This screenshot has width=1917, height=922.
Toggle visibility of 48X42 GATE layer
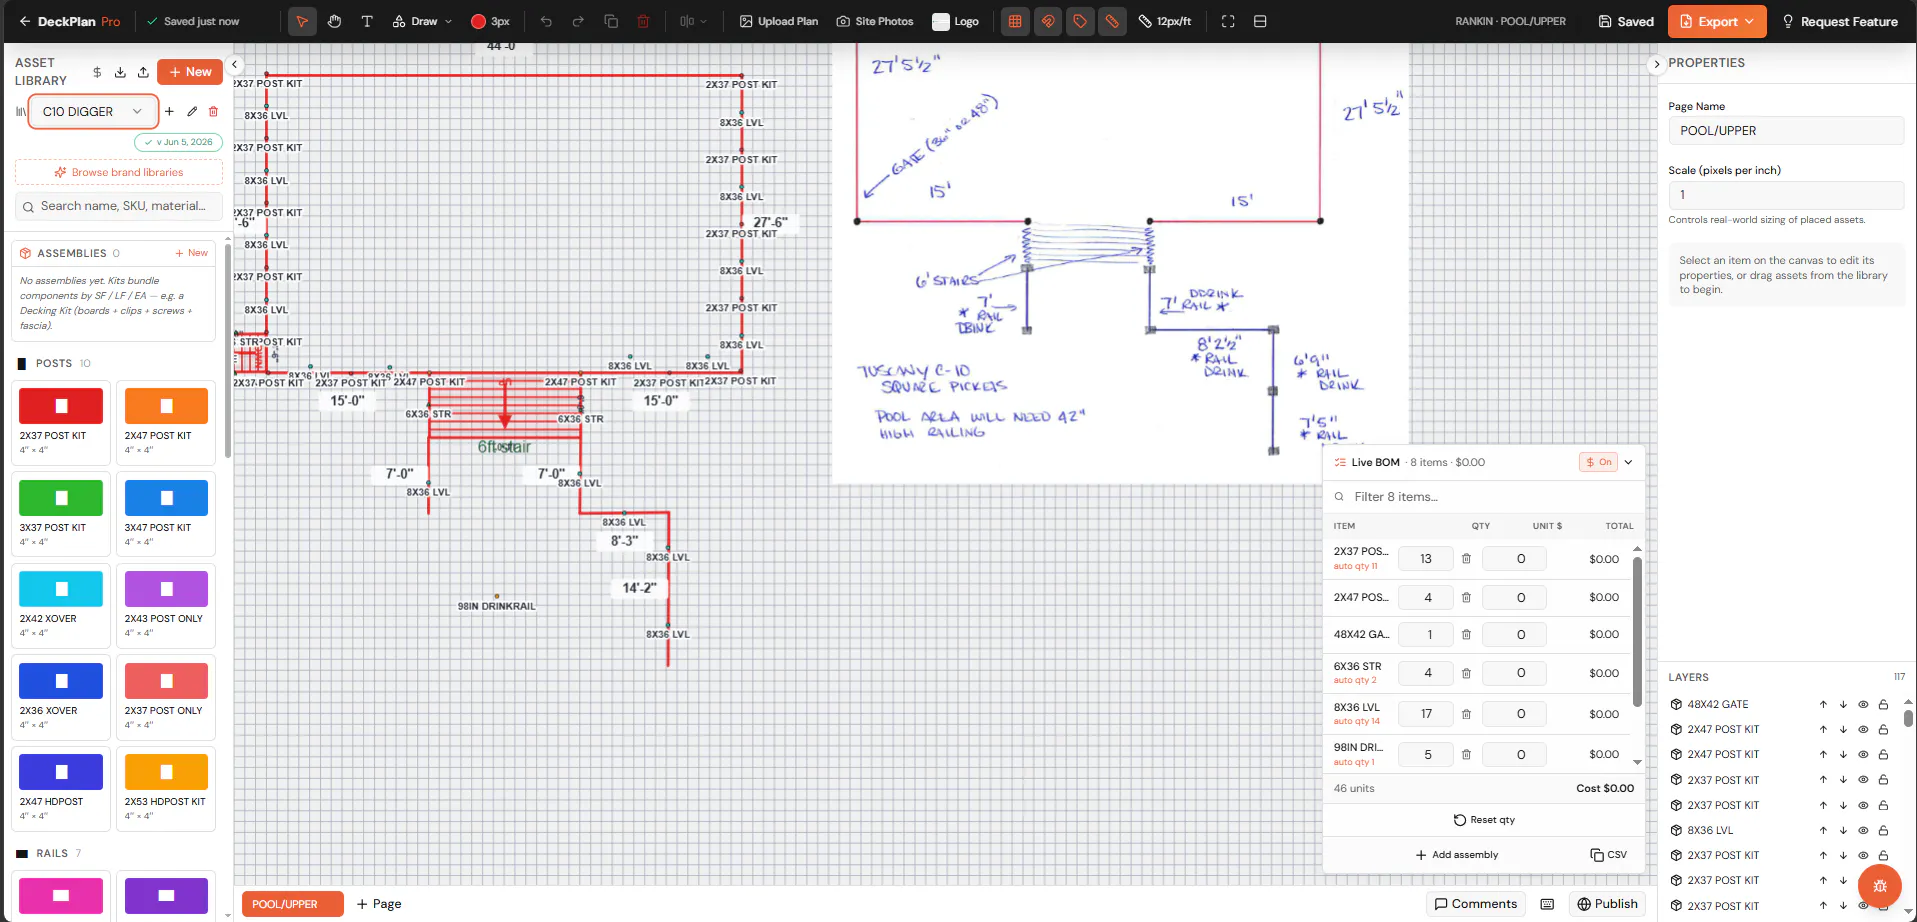click(x=1863, y=705)
